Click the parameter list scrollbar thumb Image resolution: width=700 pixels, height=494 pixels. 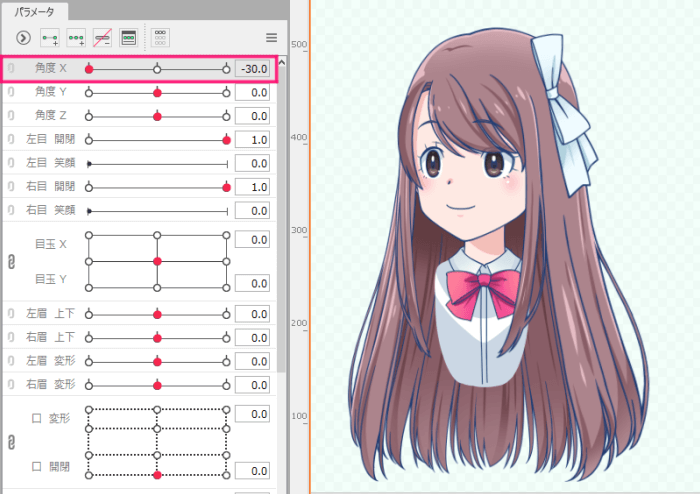coord(282,220)
